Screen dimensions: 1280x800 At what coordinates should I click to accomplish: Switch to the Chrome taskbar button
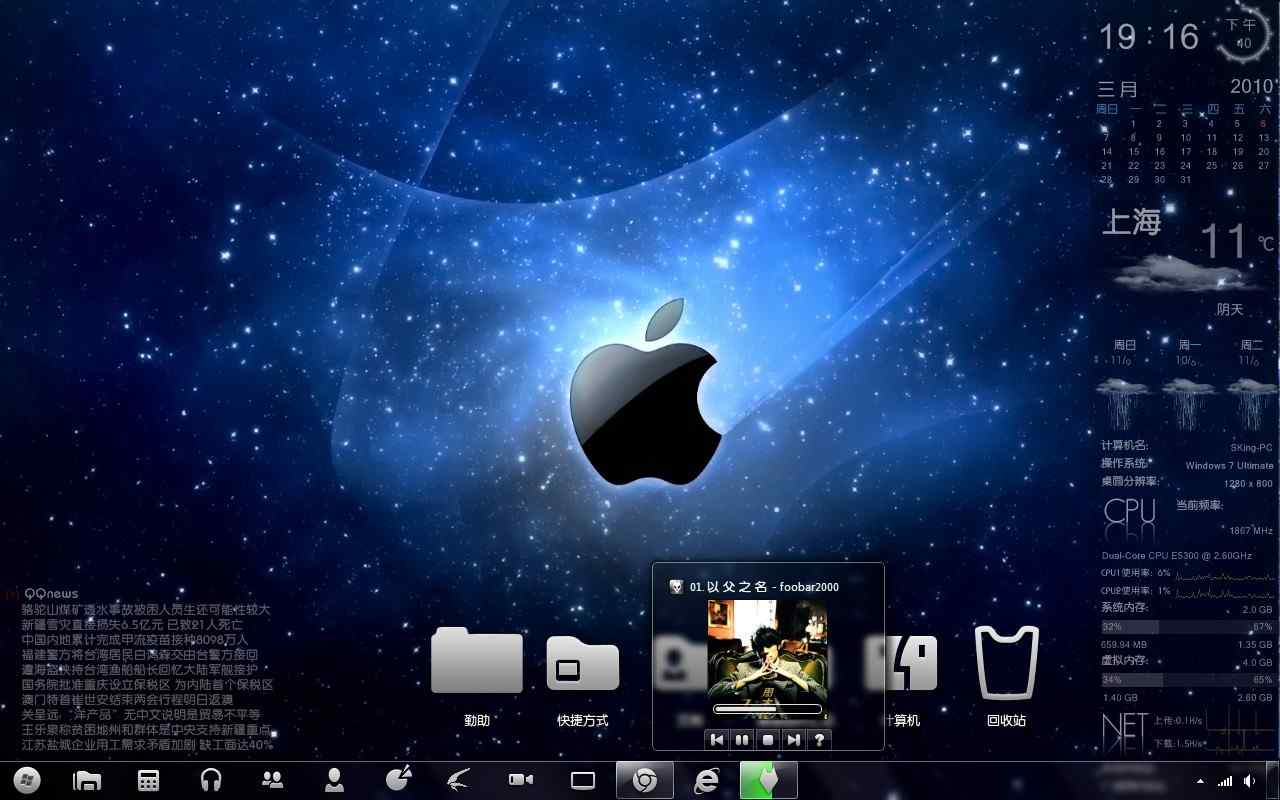644,780
